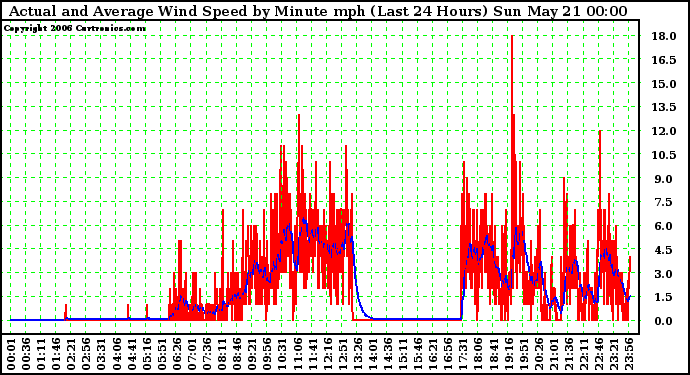This screenshot has width=690, height=375.
Task: Click the 23:56 time axis label
Action: click(629, 354)
